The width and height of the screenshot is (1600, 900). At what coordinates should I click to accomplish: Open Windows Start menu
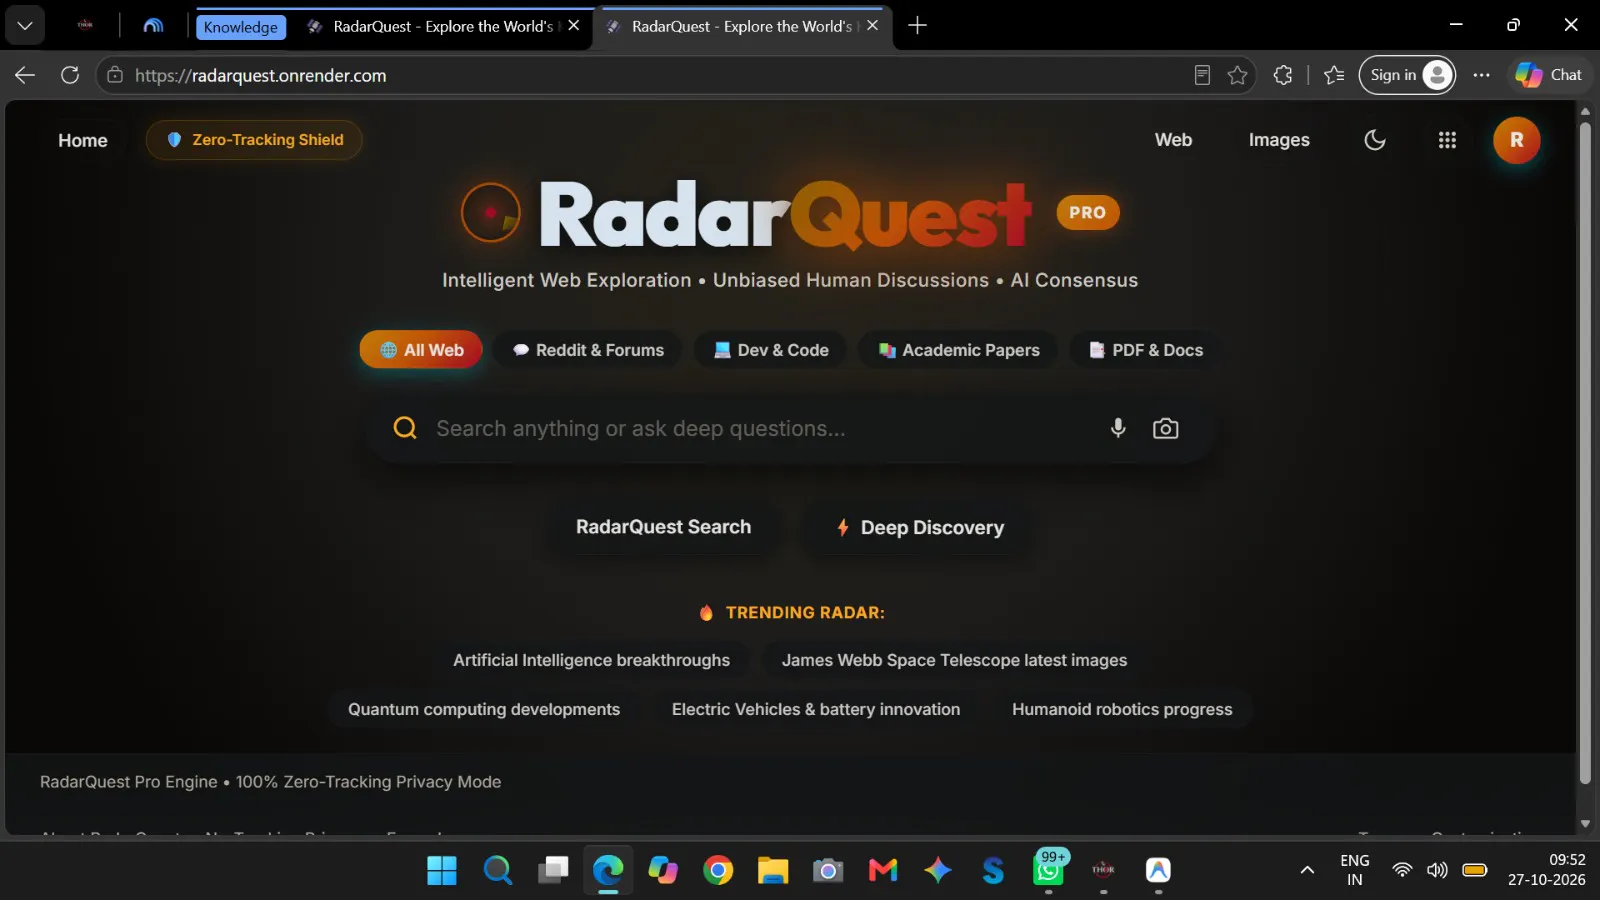(442, 870)
